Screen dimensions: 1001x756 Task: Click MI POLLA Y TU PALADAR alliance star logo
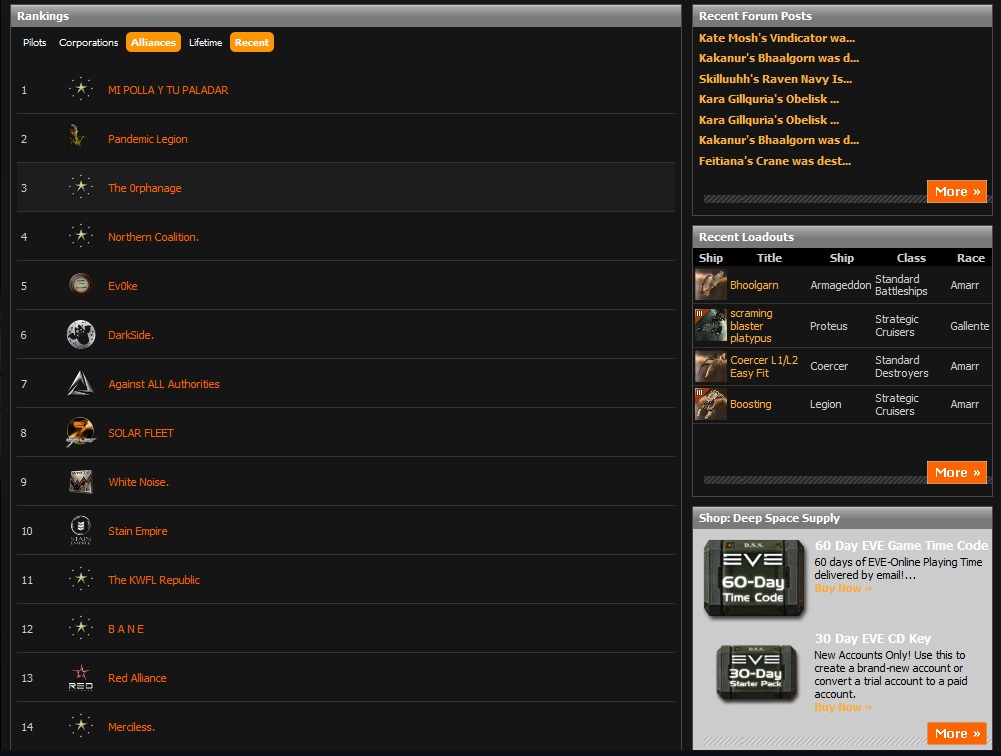[81, 89]
